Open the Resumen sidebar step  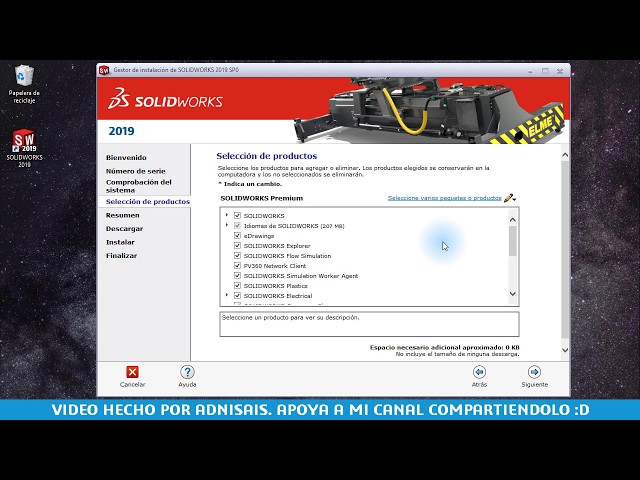coord(122,215)
